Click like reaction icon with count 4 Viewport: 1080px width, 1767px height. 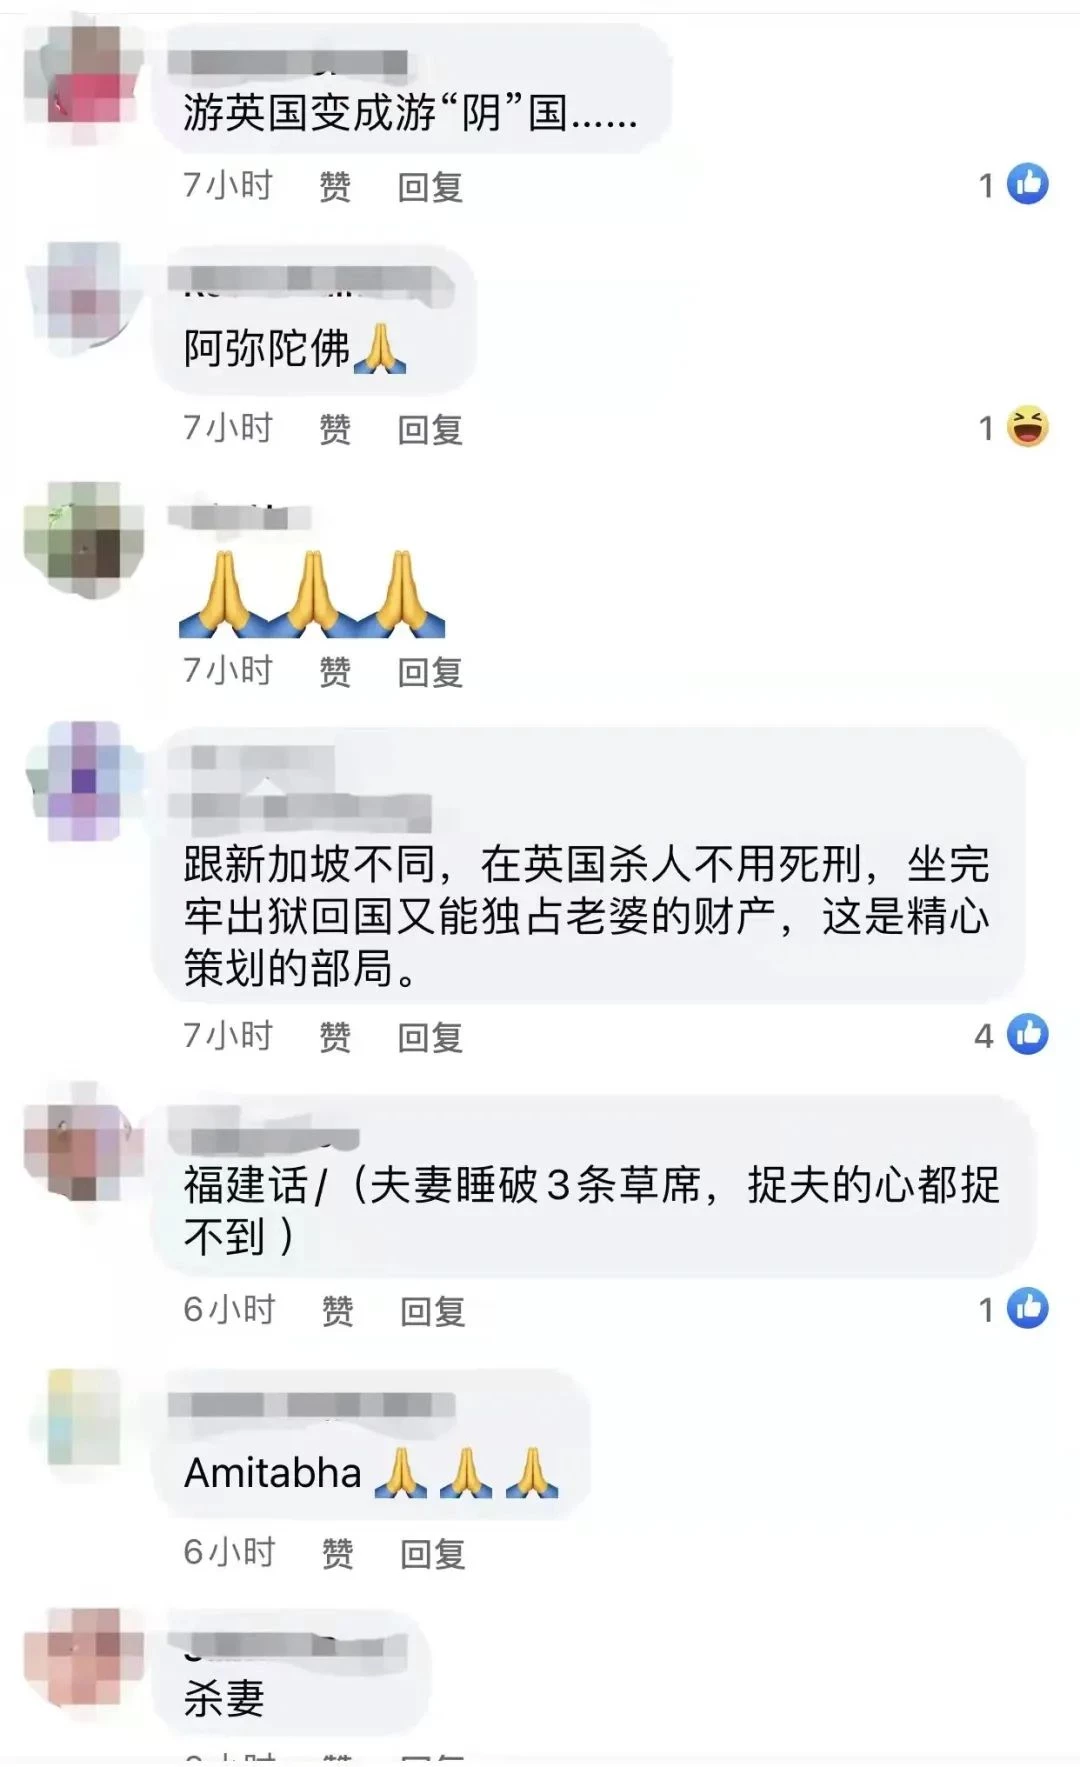[1027, 1034]
